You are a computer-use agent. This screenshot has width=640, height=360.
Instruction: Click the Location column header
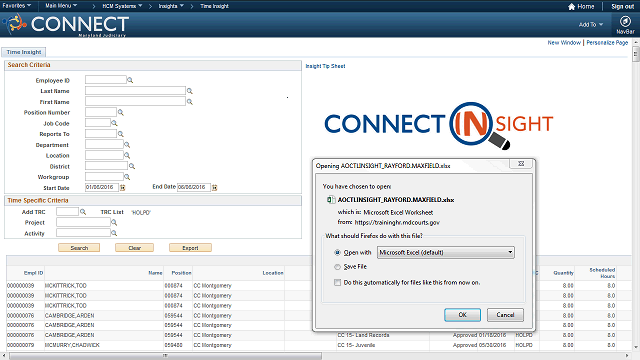273,273
